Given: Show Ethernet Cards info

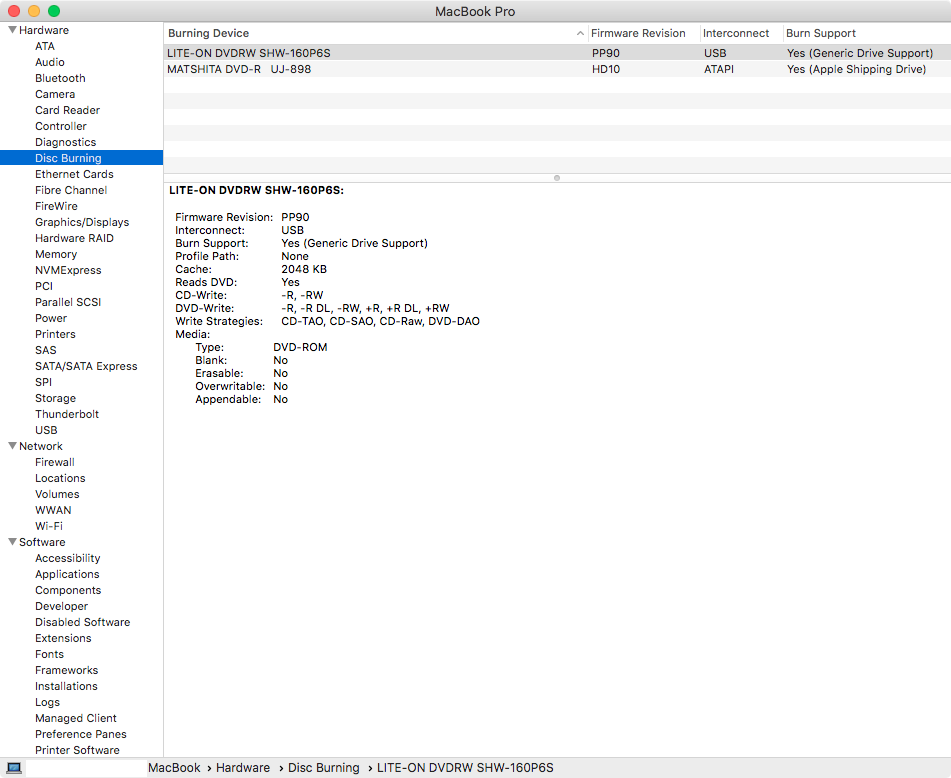Looking at the screenshot, I should [74, 174].
